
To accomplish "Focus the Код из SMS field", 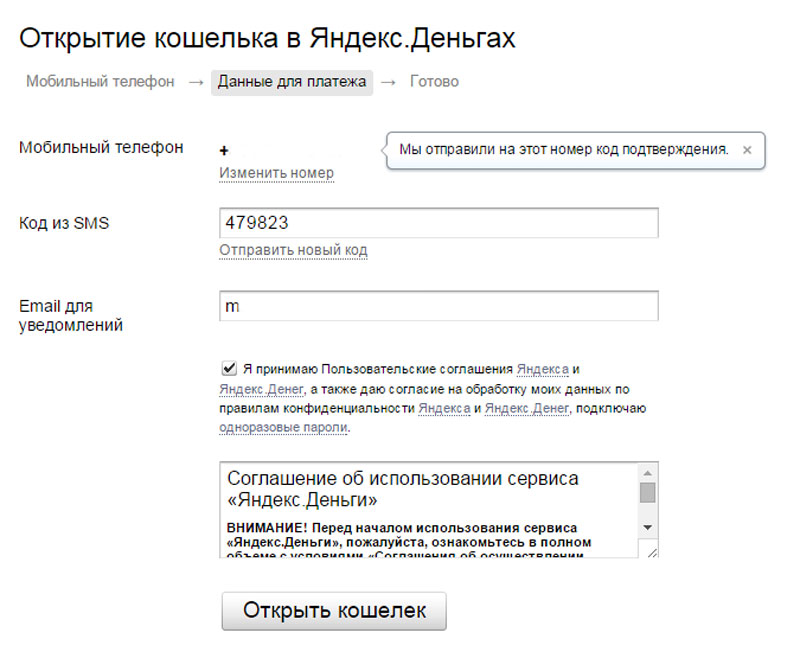I will (x=439, y=223).
